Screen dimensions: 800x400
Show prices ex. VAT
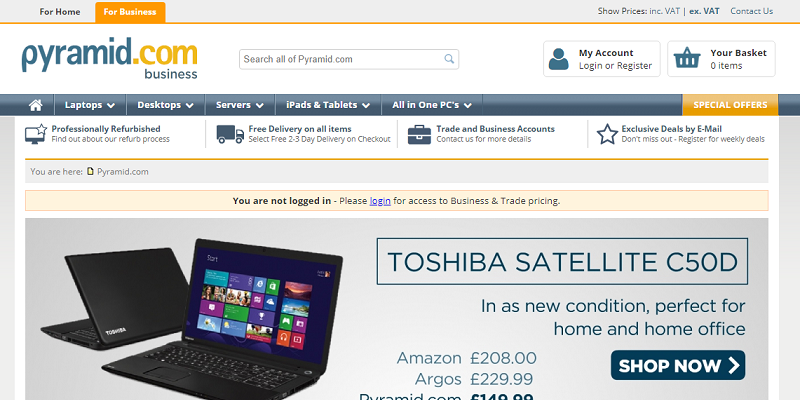pyautogui.click(x=704, y=11)
